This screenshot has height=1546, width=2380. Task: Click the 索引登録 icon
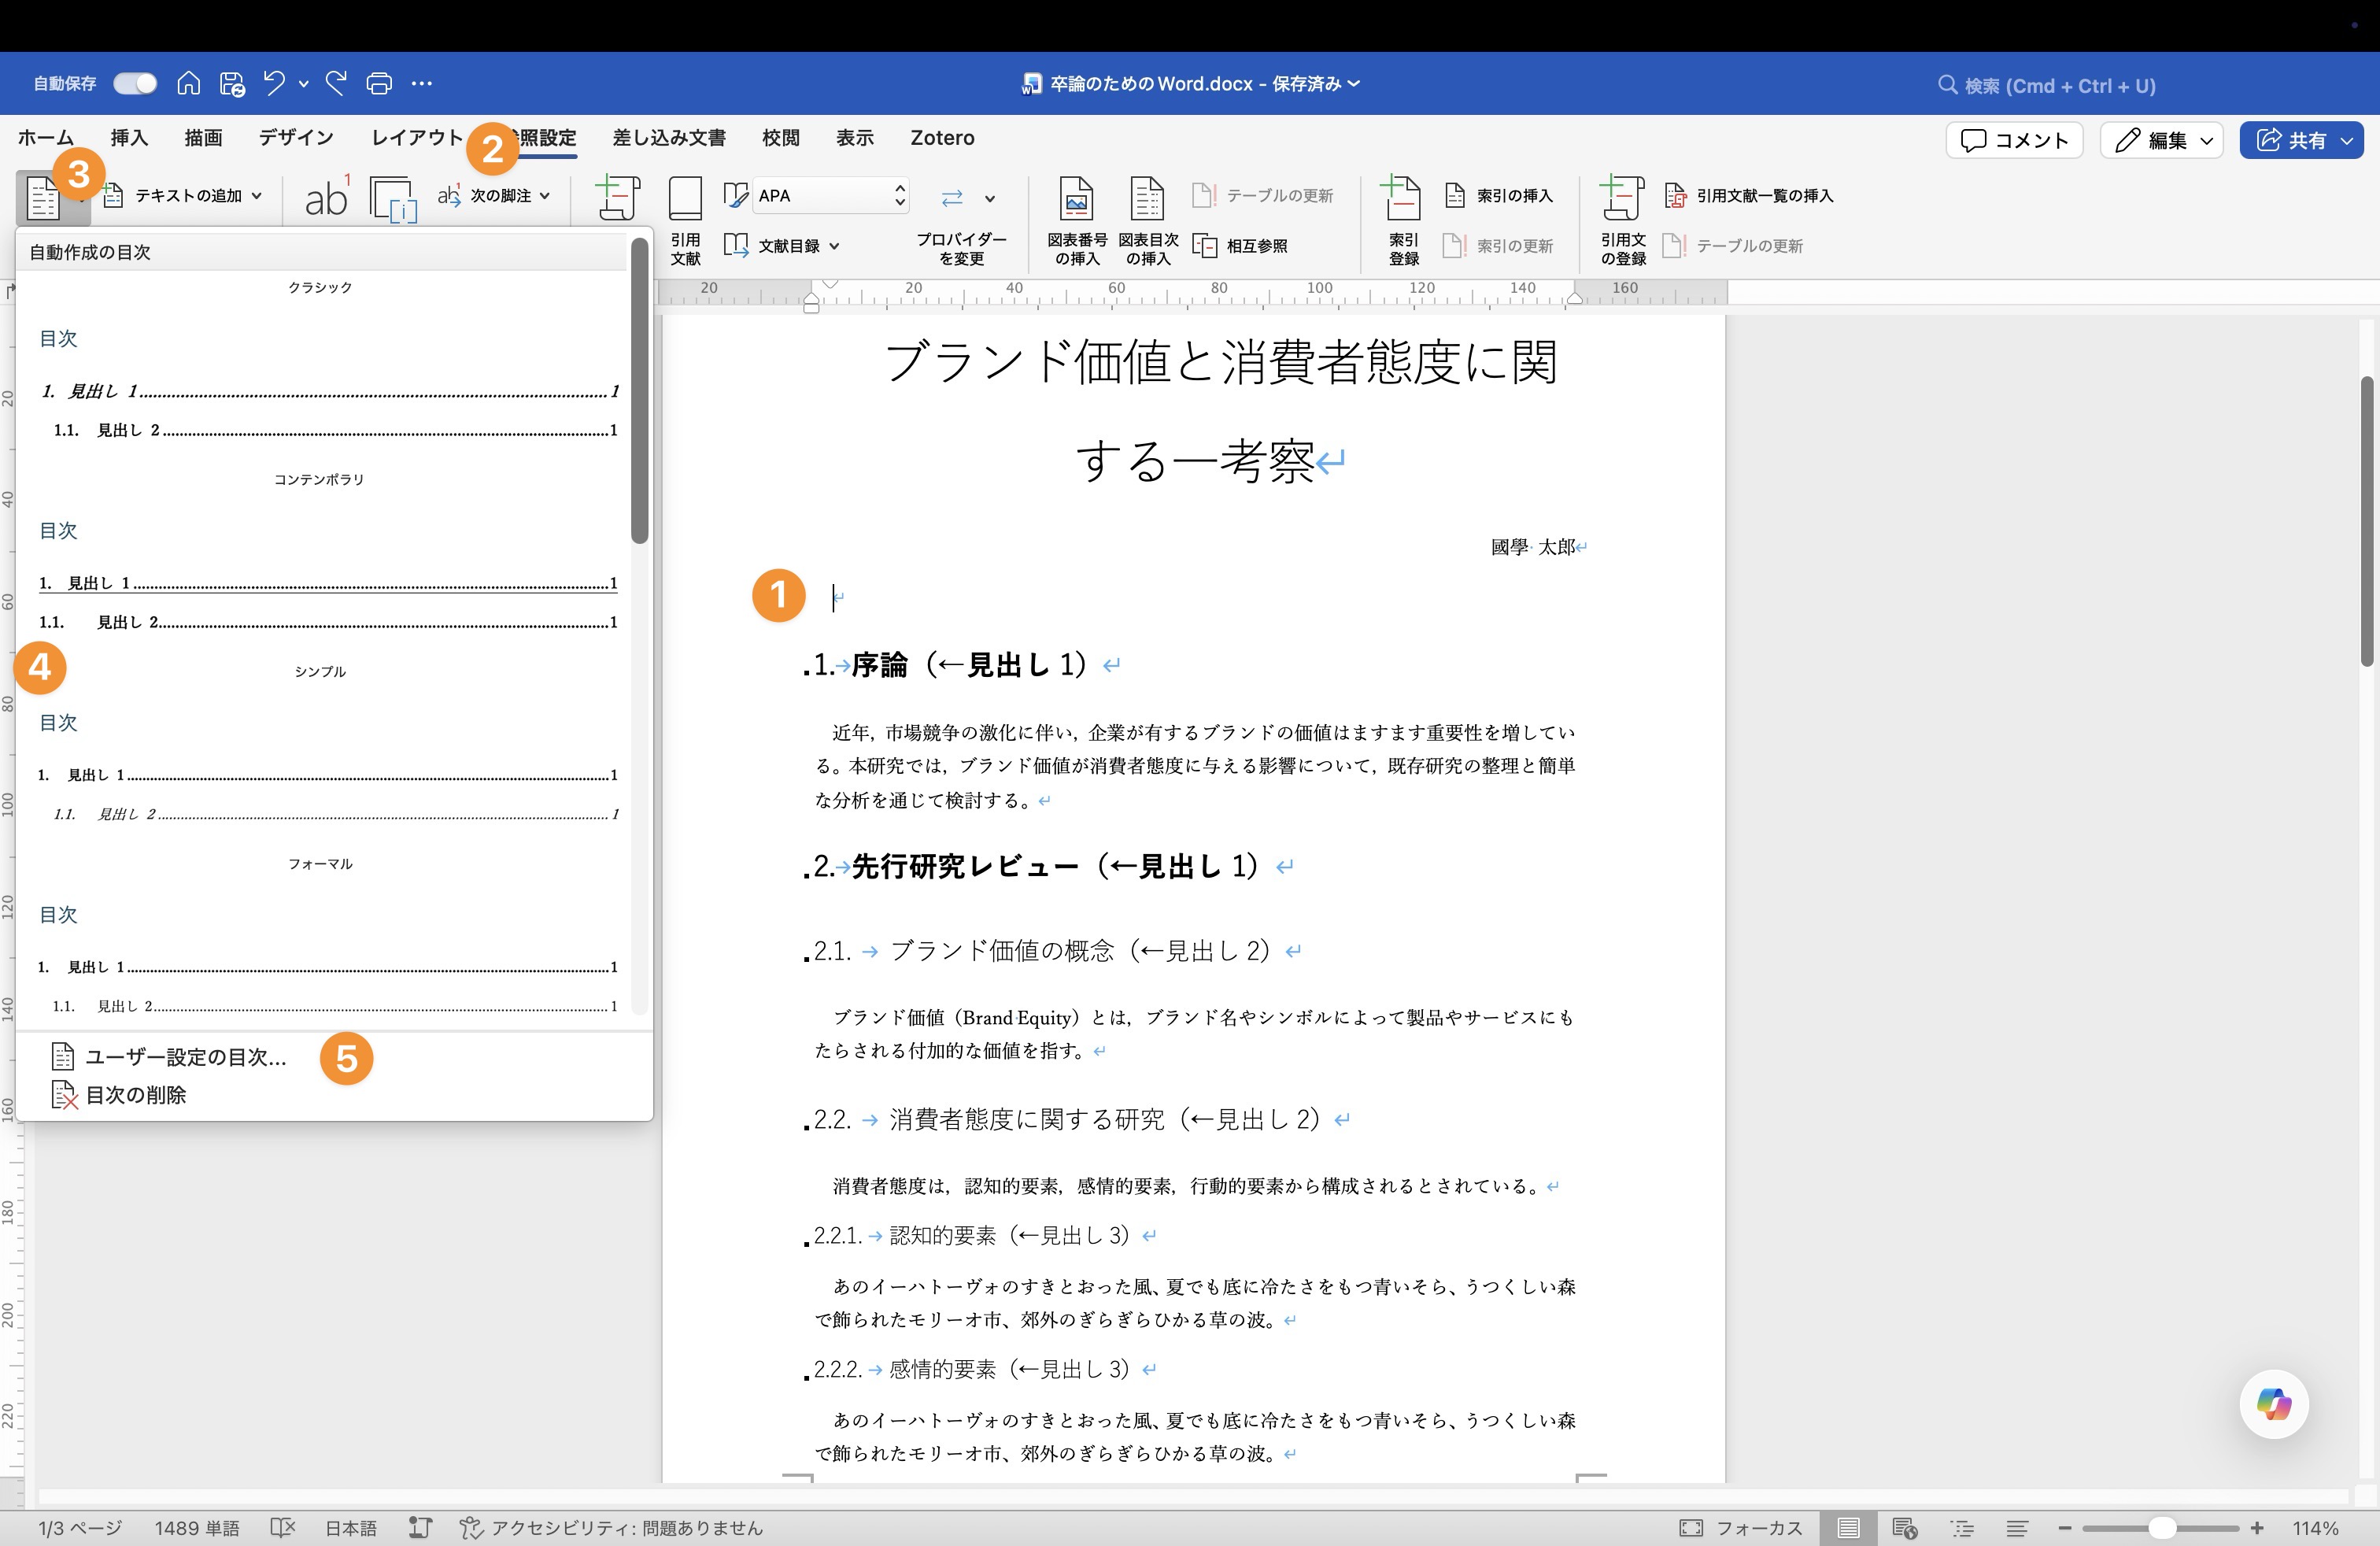coord(1403,218)
